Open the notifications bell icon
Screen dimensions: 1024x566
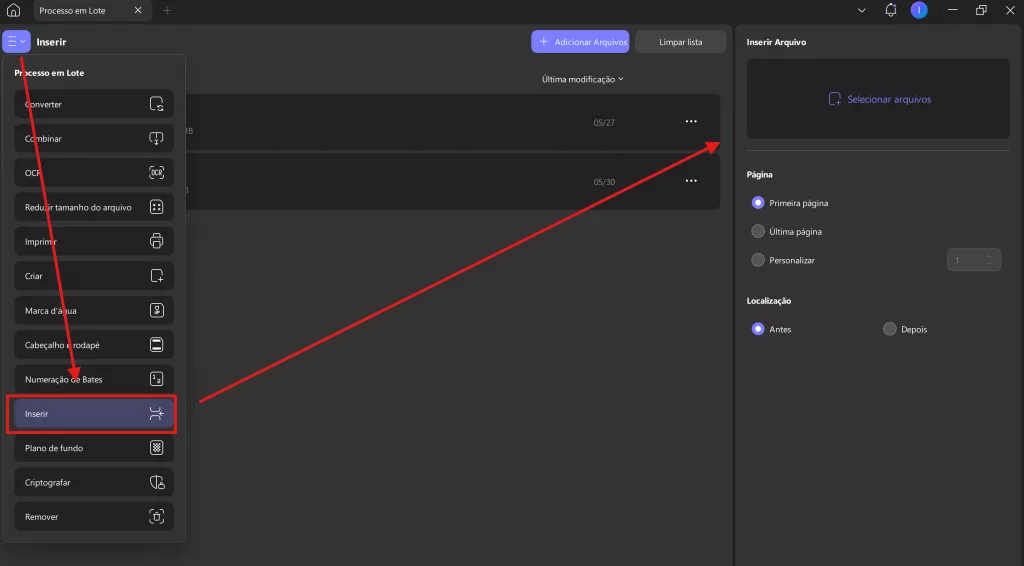click(890, 10)
